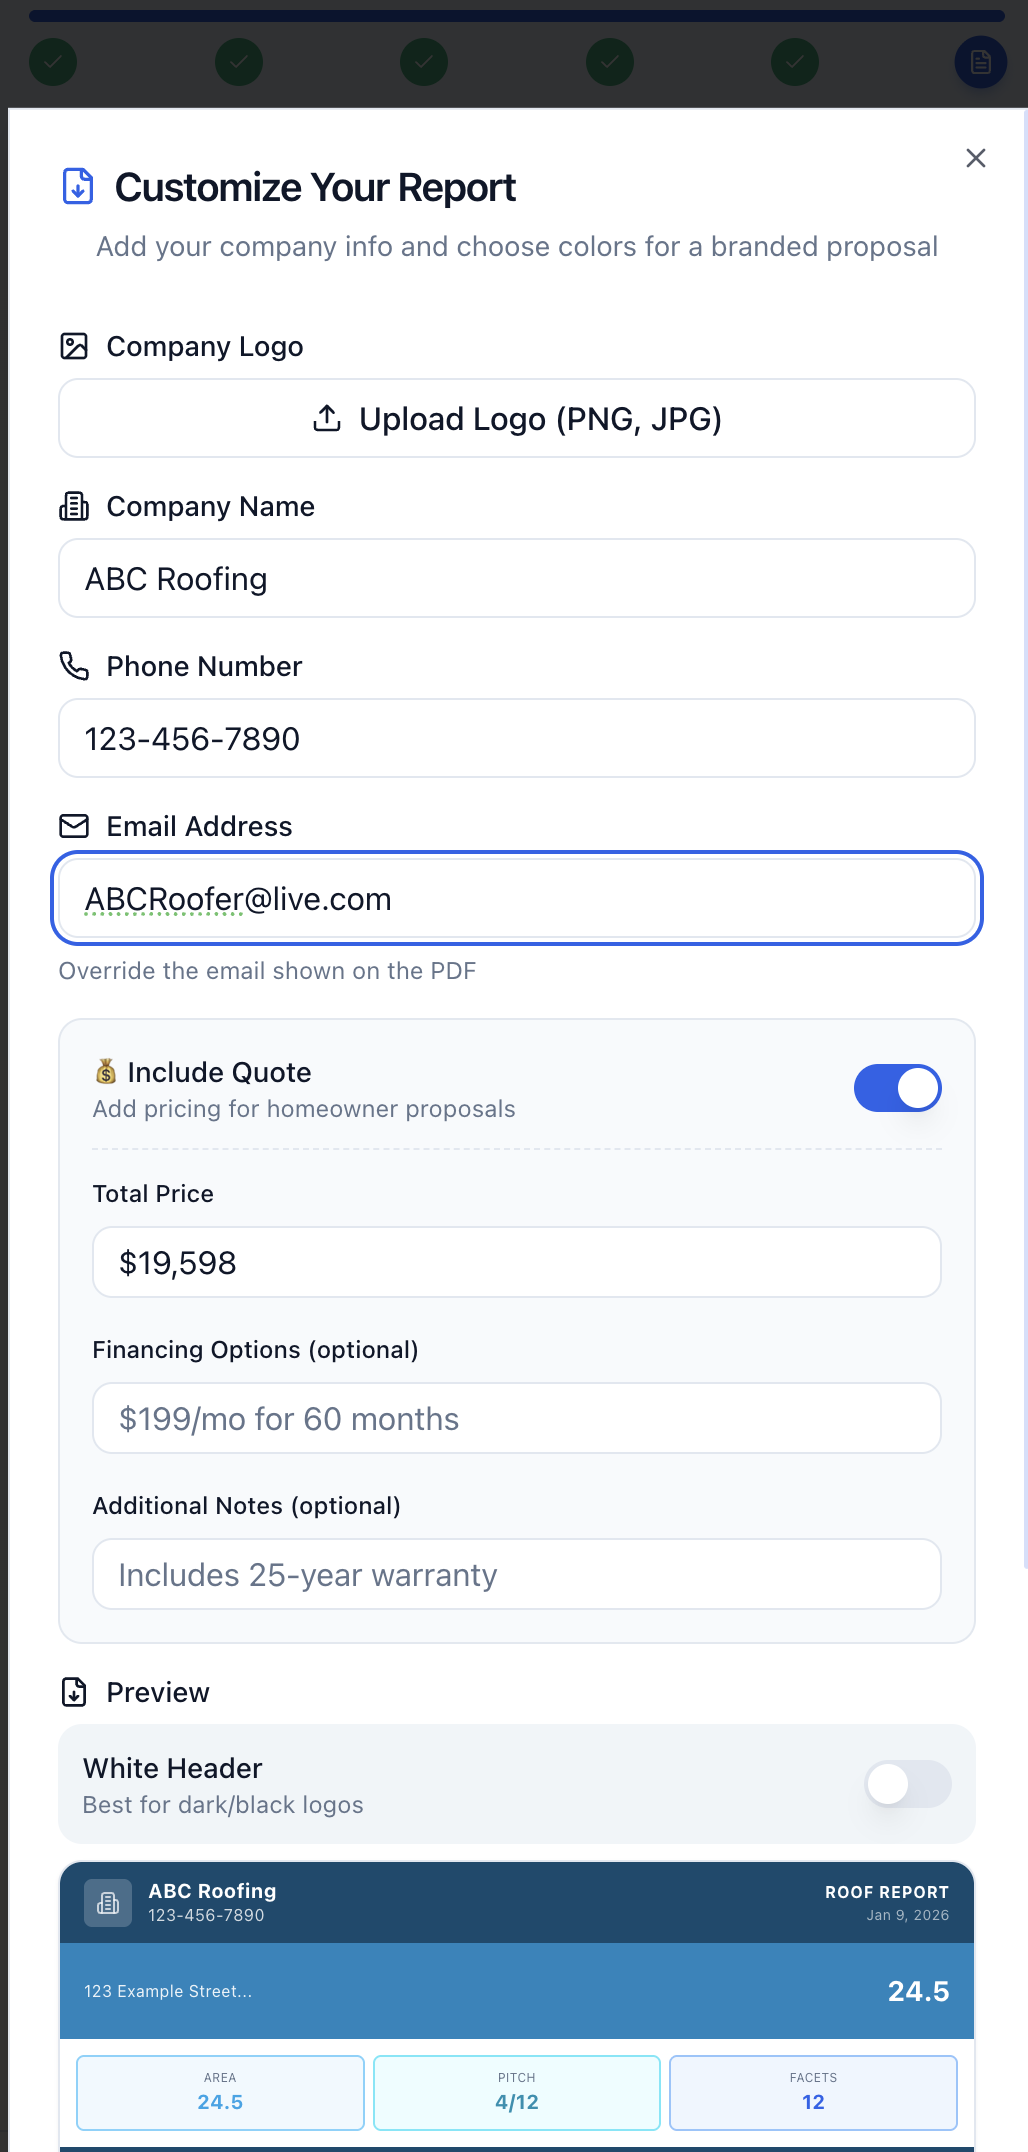The width and height of the screenshot is (1028, 2152).
Task: Click the Phone Number handset icon
Action: pos(74,666)
